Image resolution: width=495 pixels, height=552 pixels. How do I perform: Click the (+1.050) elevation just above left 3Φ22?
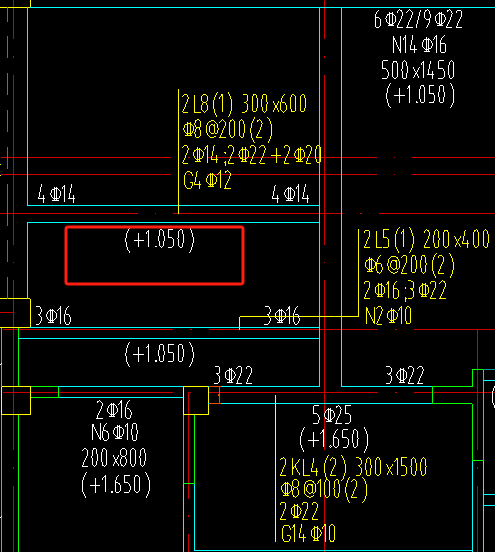pos(159,354)
